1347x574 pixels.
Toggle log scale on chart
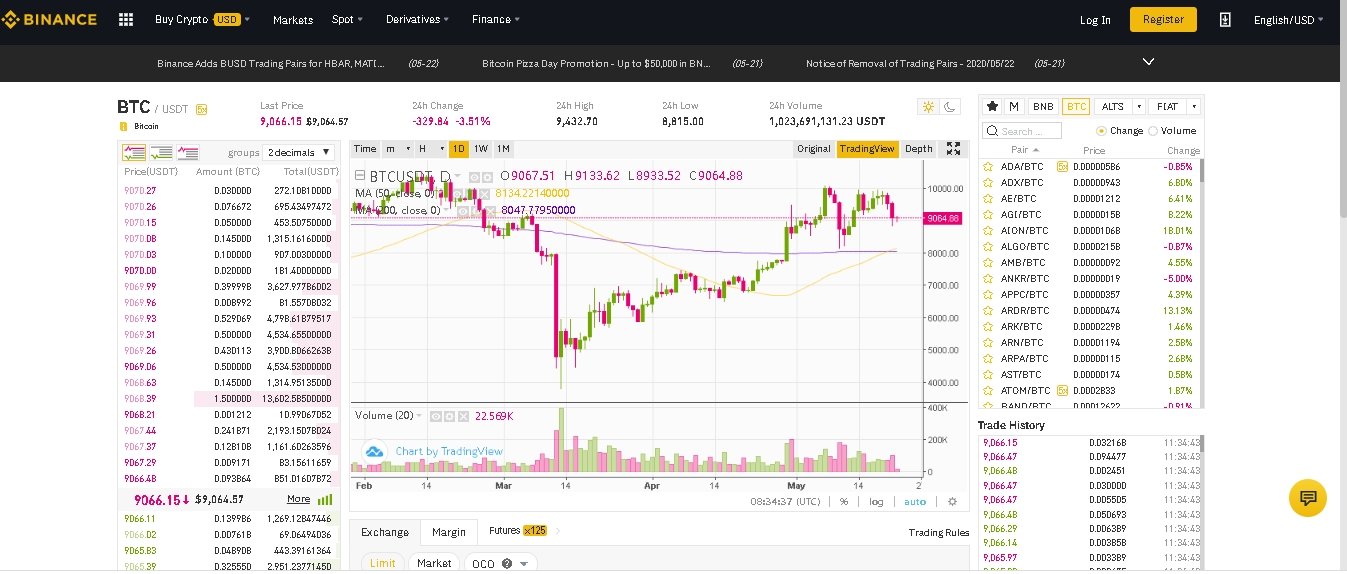click(x=876, y=502)
